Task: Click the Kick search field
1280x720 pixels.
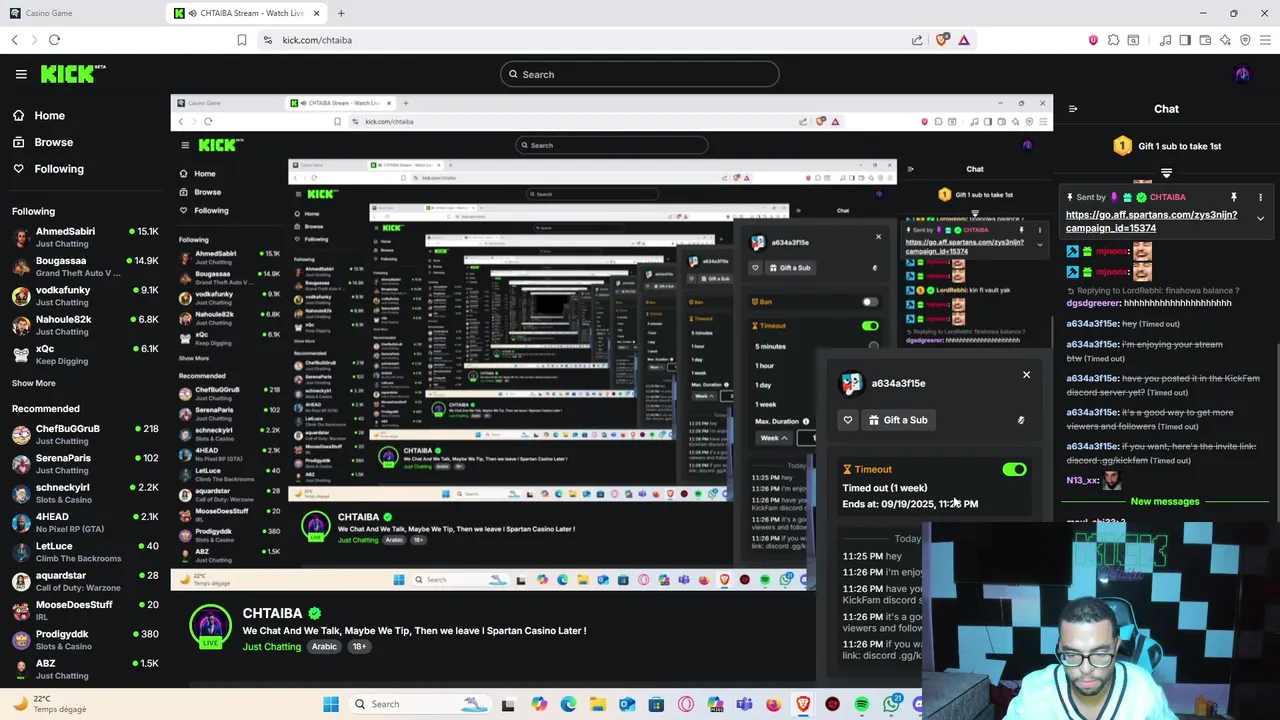Action: point(640,74)
